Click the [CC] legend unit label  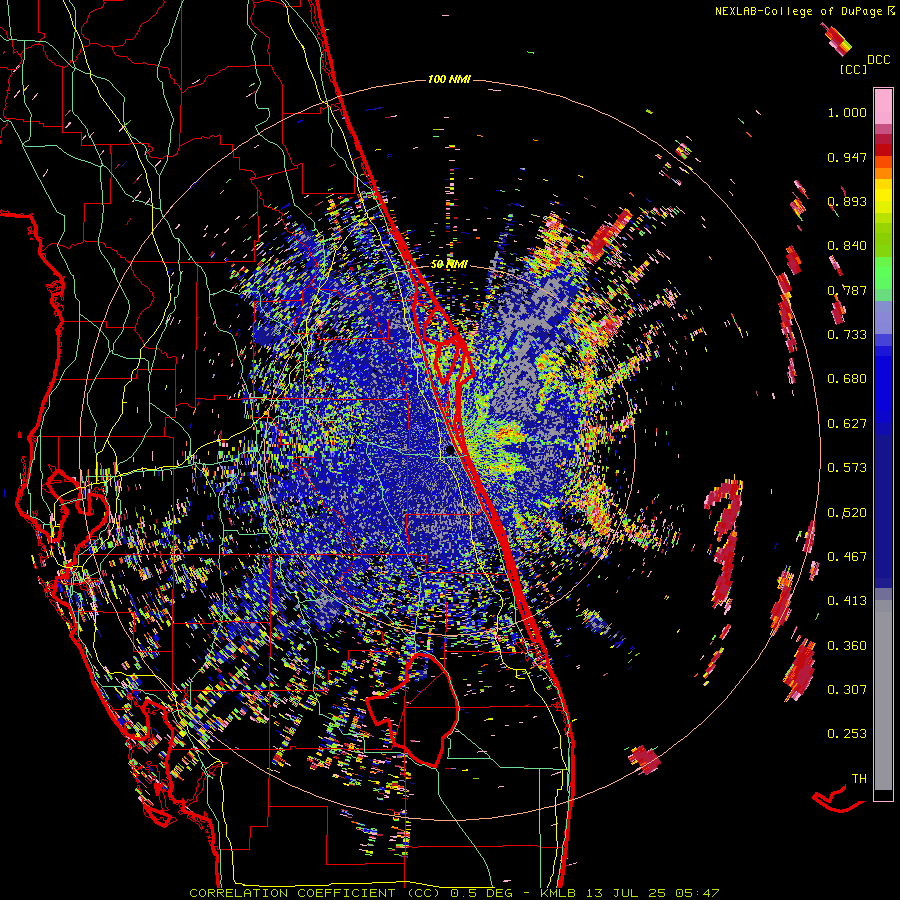pos(852,69)
